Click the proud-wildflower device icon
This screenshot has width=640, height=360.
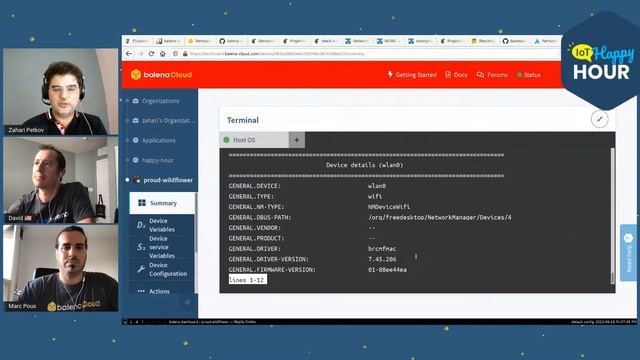[x=137, y=180]
